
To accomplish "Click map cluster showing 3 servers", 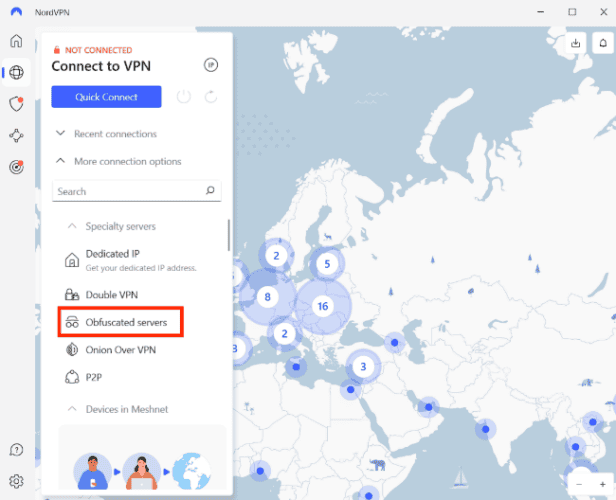I will point(363,366).
